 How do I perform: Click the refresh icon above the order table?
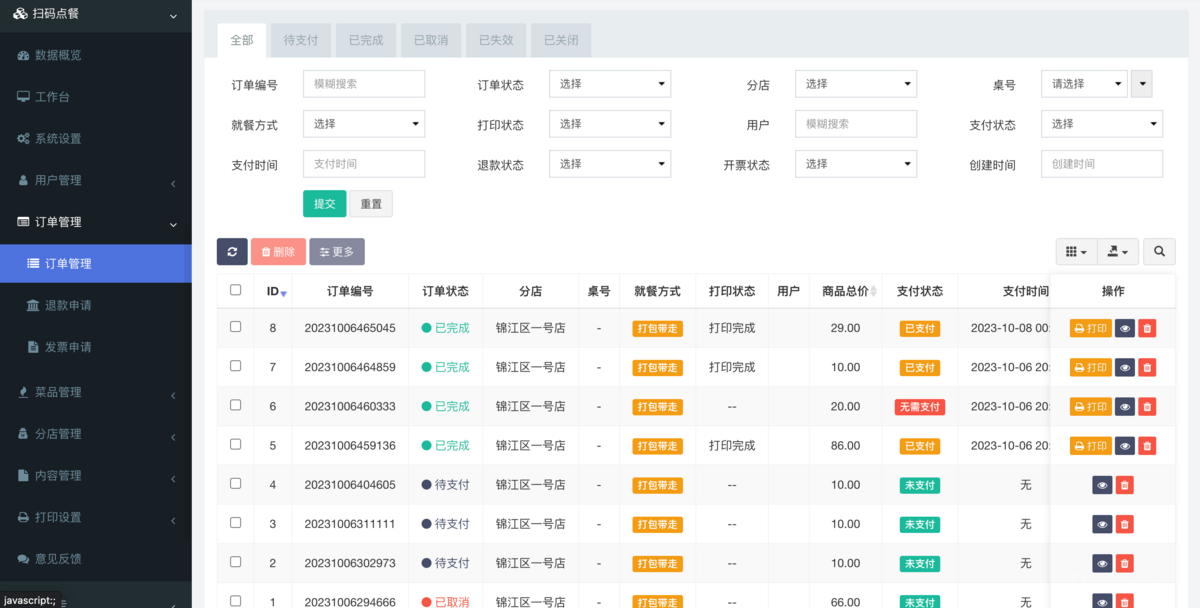pyautogui.click(x=232, y=251)
